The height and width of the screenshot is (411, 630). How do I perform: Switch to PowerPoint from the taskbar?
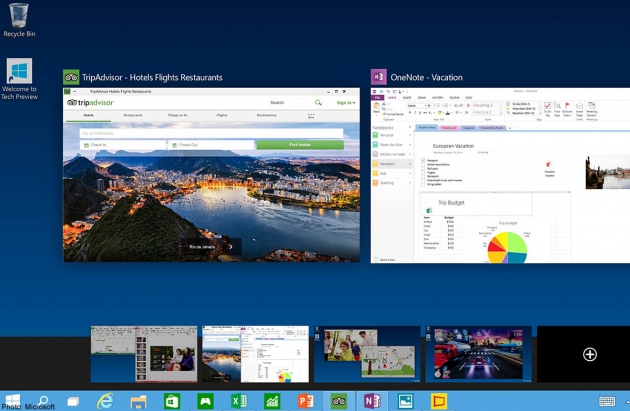click(x=306, y=401)
